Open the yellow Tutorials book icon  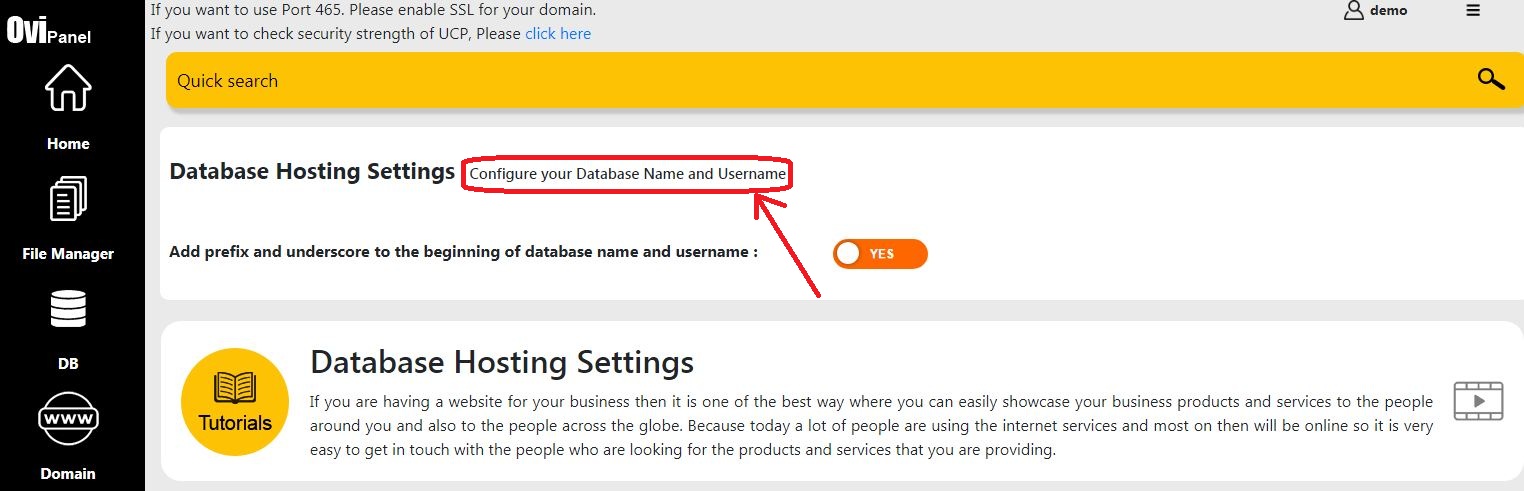pos(235,402)
